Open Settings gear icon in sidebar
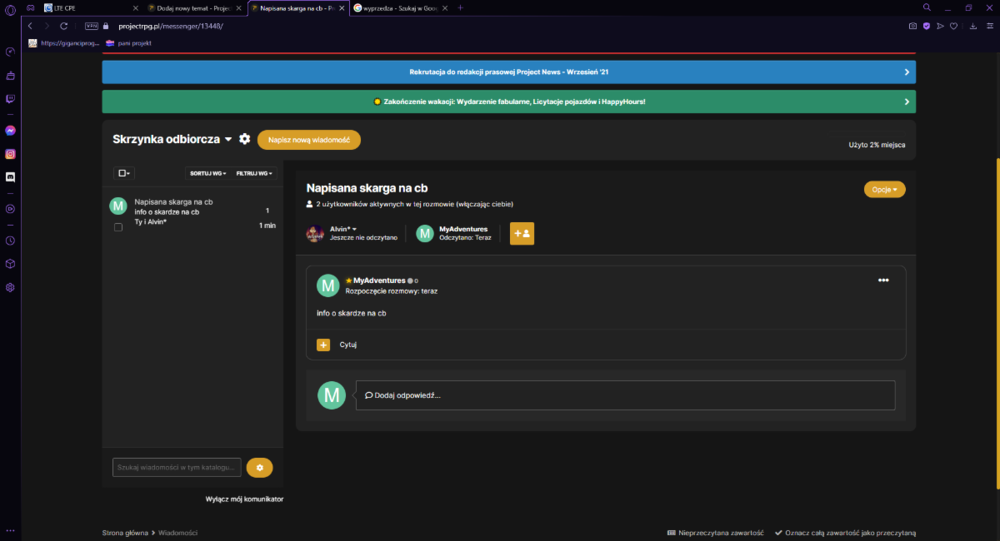Screen dimensions: 1000x541 click(10, 287)
